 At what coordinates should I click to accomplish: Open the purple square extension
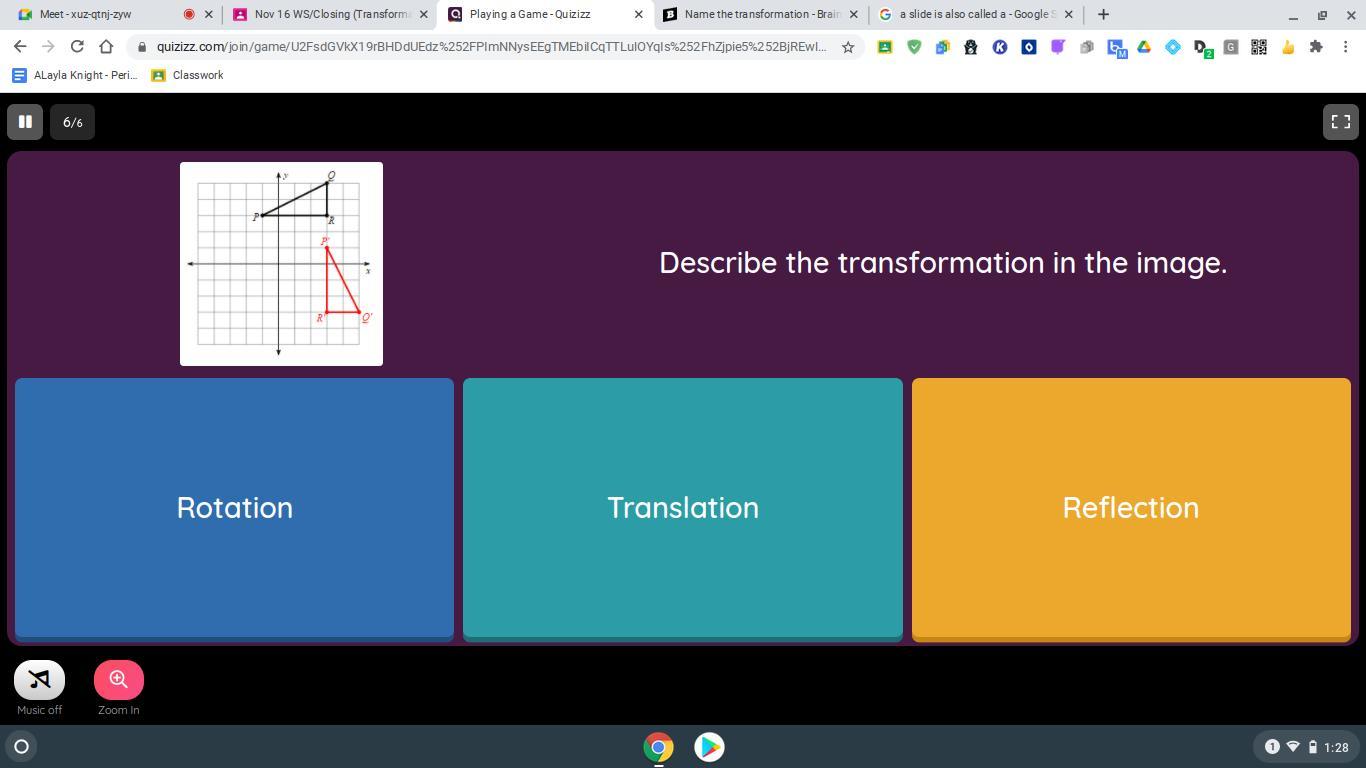click(1057, 47)
